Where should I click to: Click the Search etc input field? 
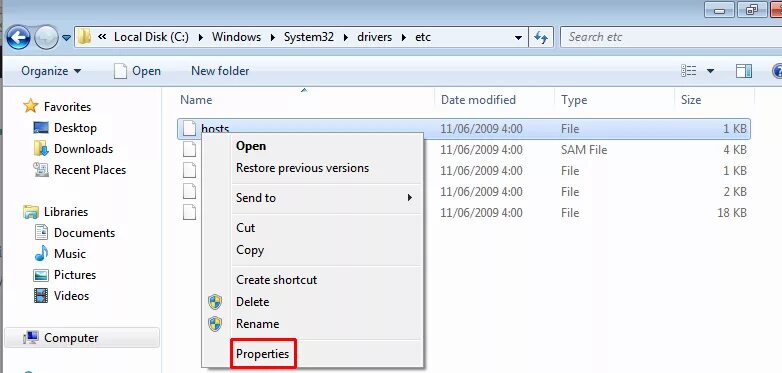pos(671,37)
